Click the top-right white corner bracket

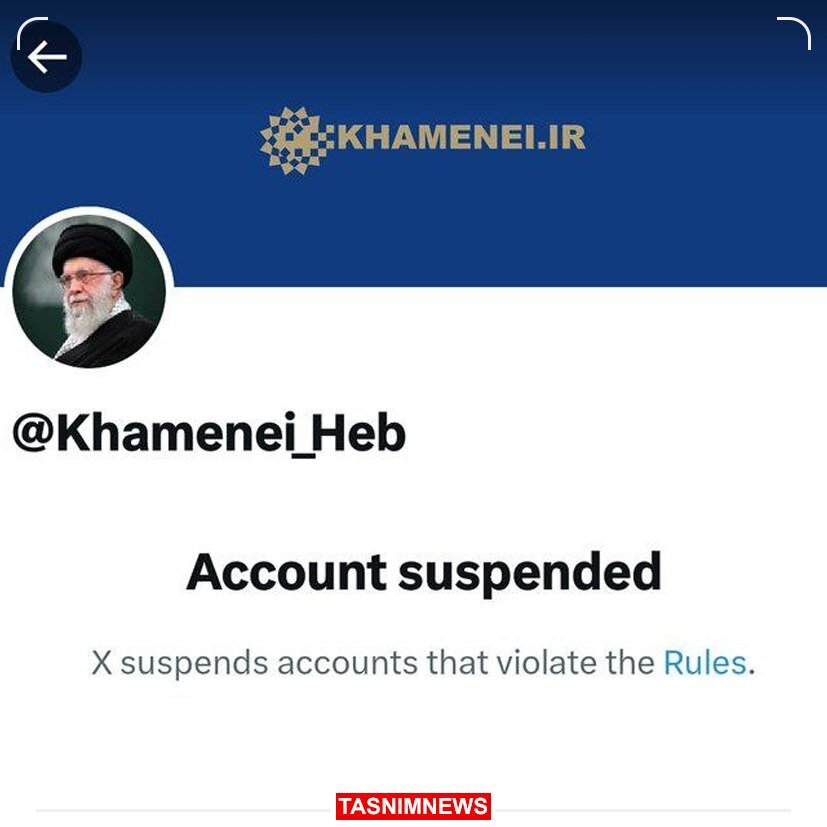(794, 33)
